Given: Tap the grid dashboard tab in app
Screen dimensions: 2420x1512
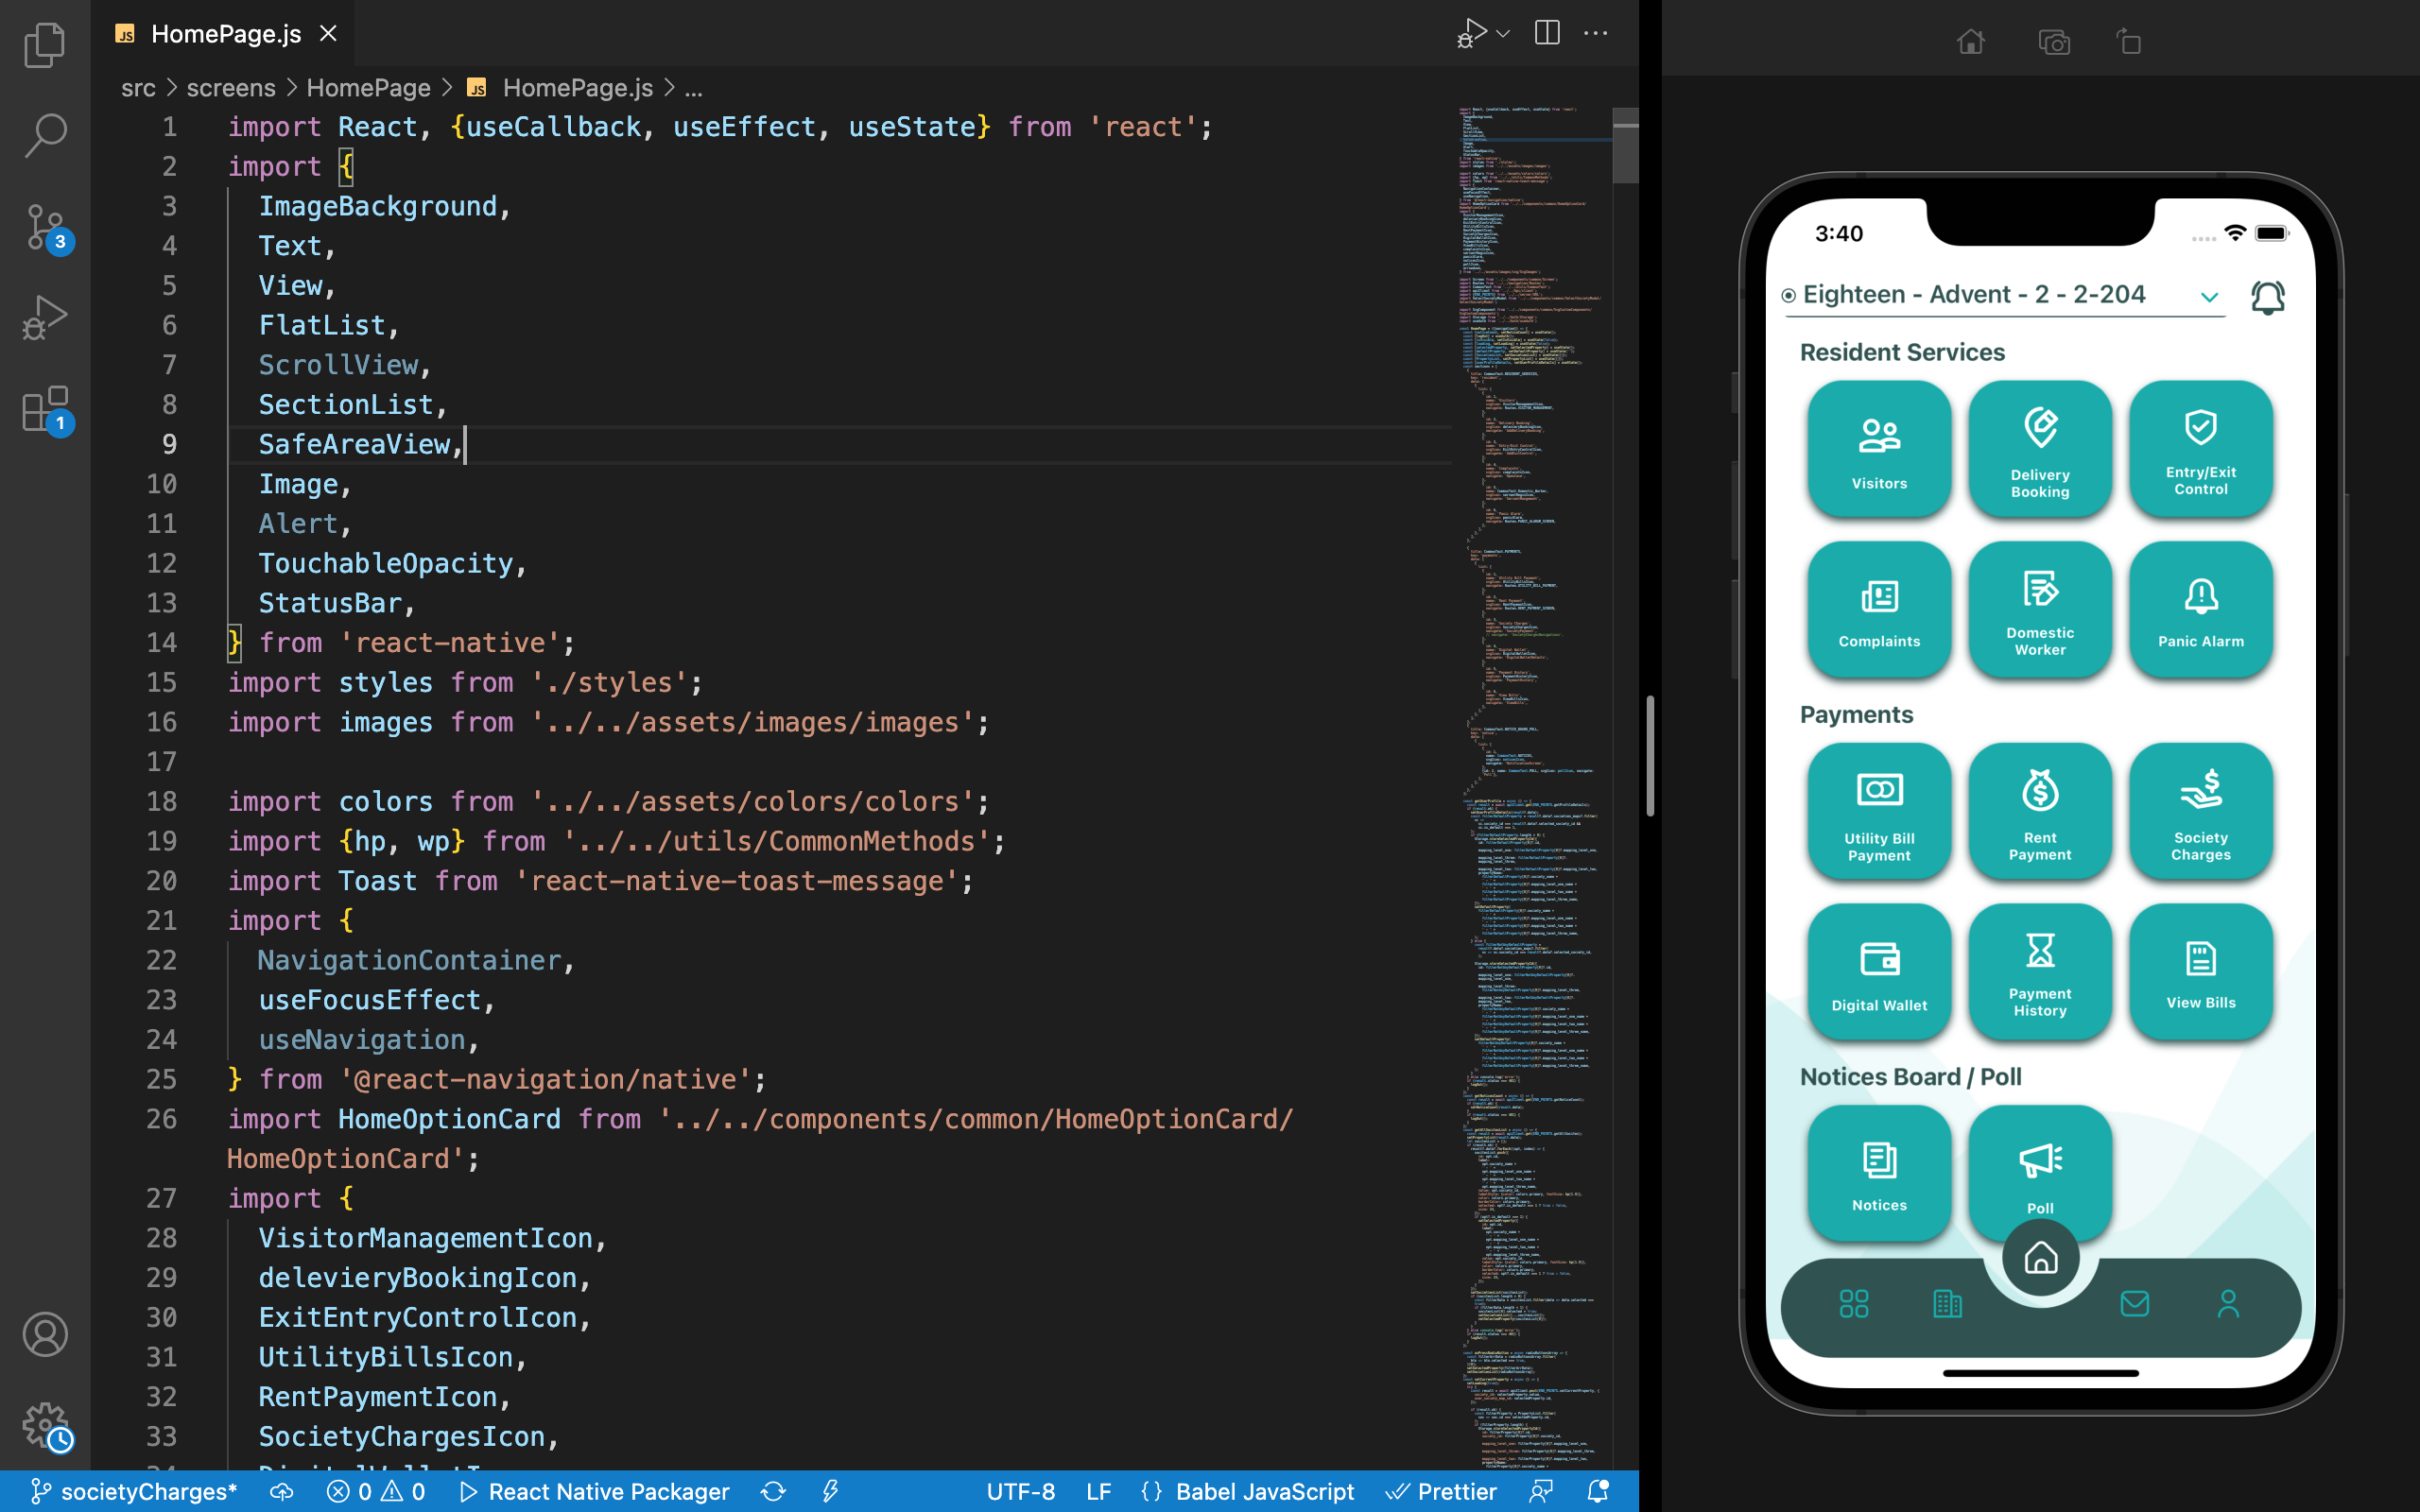Looking at the screenshot, I should [1853, 1303].
